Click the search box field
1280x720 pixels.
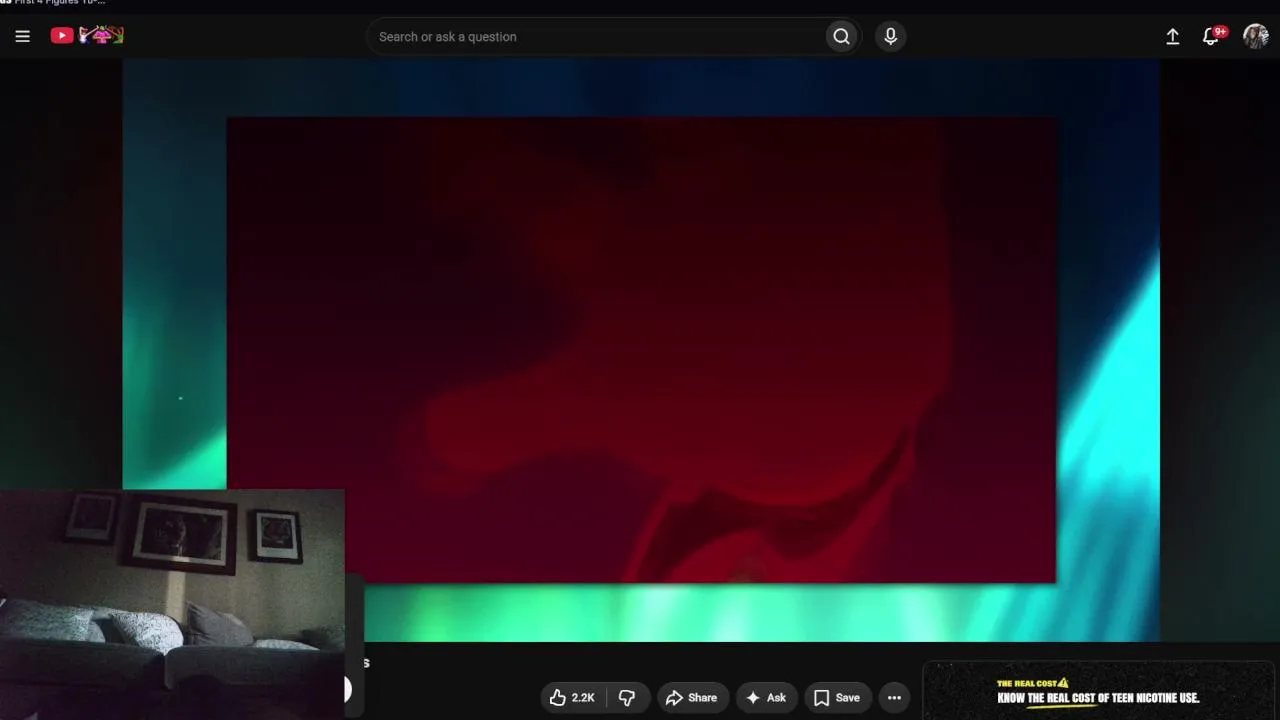click(x=596, y=37)
